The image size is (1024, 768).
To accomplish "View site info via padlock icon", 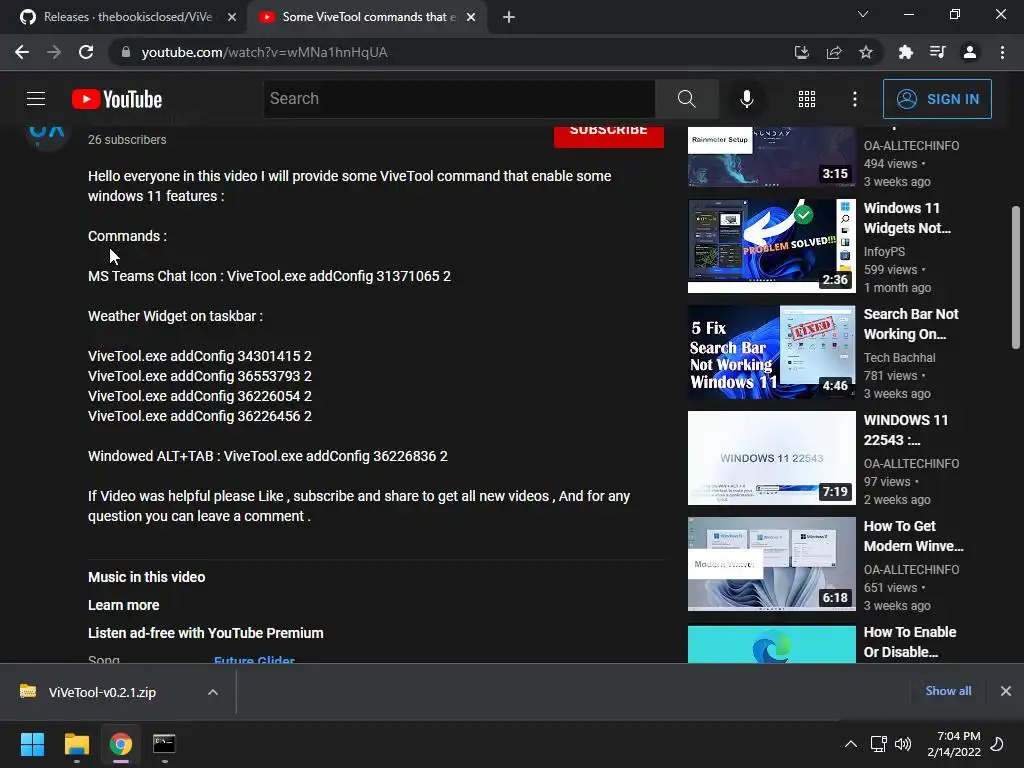I will tap(125, 52).
